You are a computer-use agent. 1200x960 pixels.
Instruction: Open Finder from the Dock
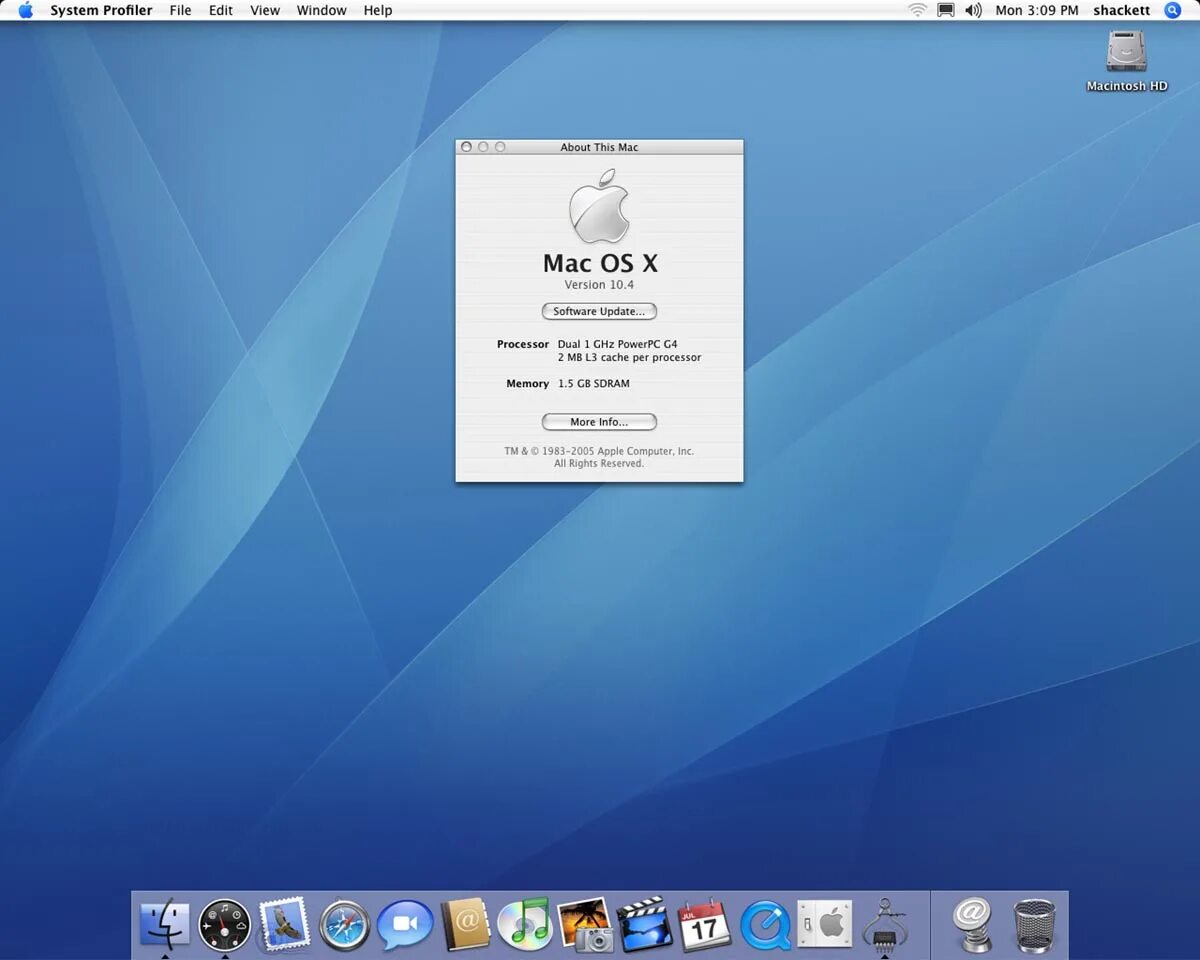point(164,924)
